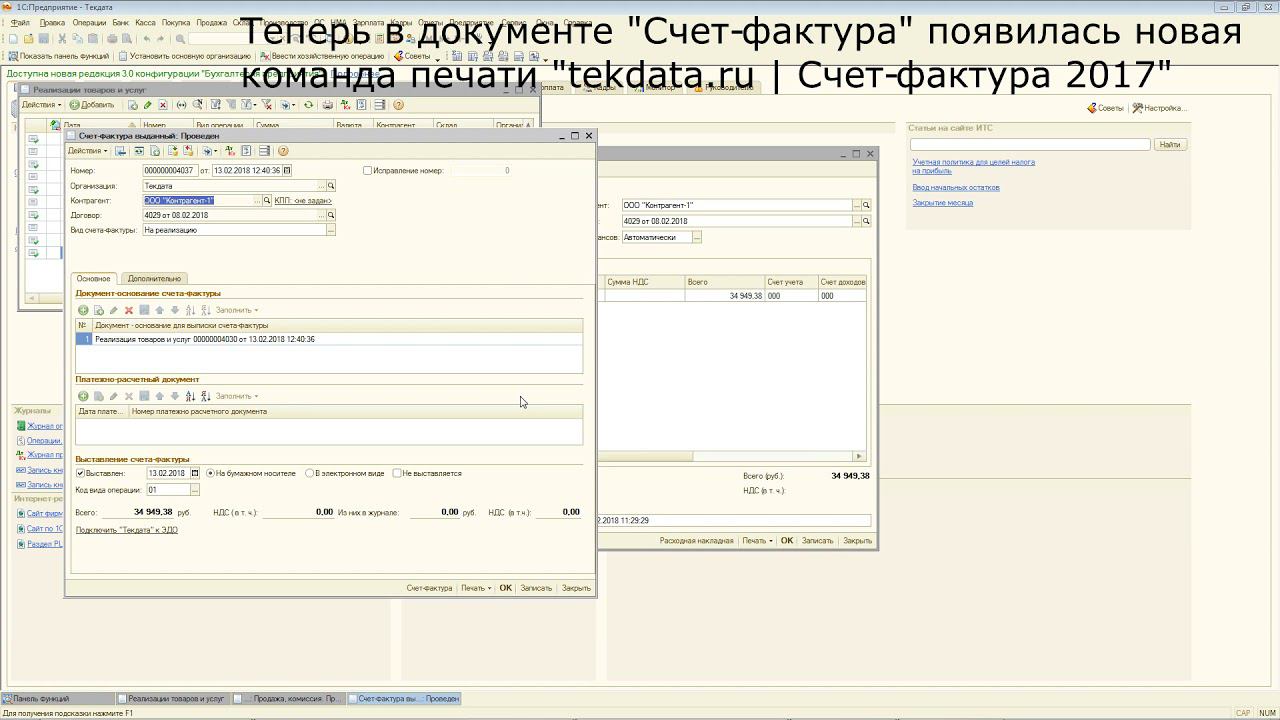The width and height of the screenshot is (1280, 720).
Task: Open Заполнить dropdown in Платежно-расчетный section
Action: [x=237, y=396]
